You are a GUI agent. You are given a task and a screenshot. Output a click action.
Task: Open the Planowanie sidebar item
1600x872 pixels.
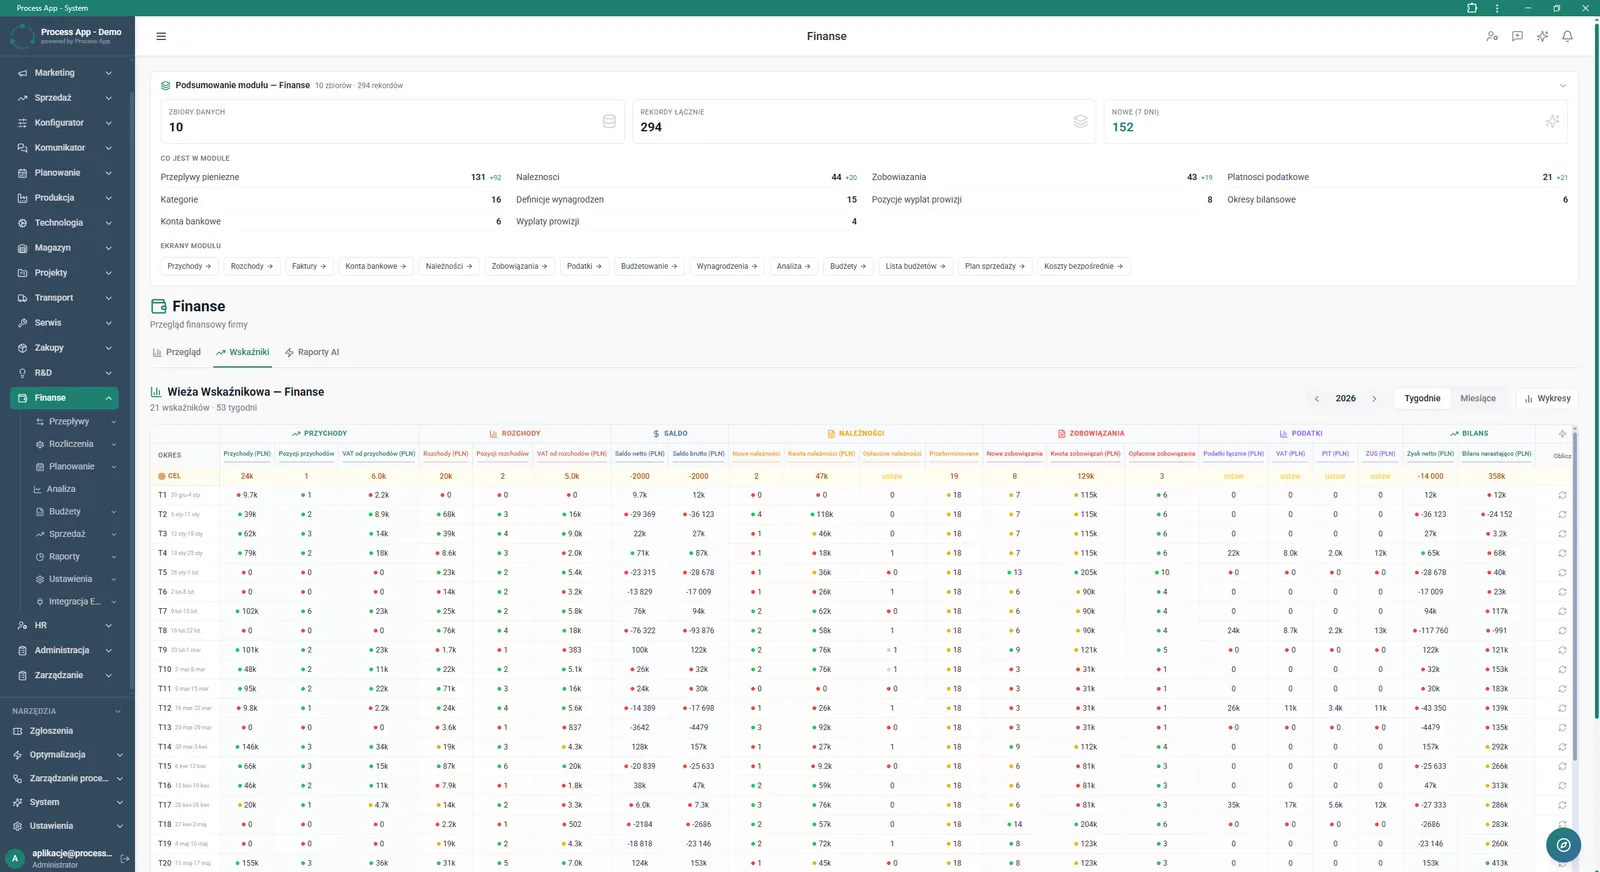66,173
